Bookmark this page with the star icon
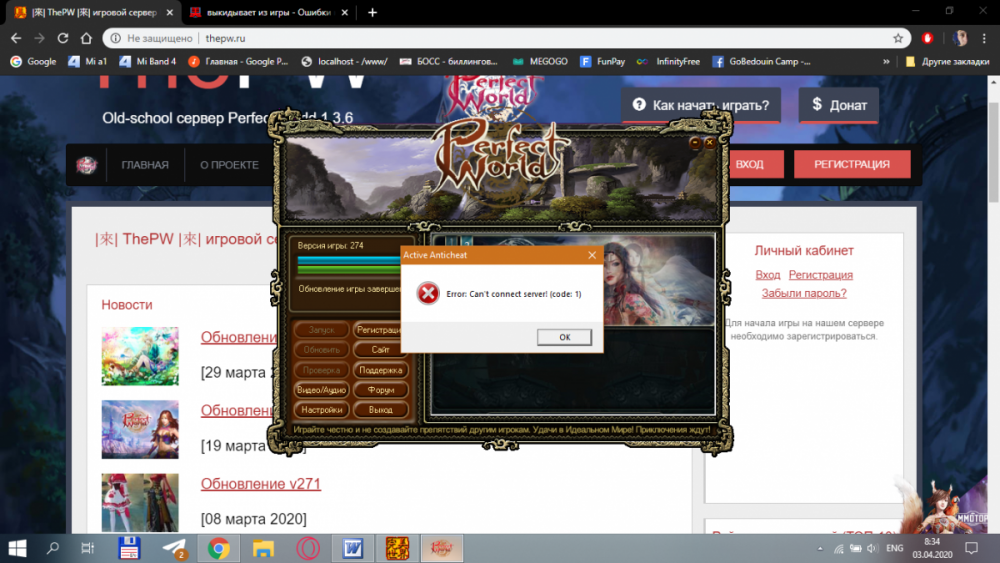Viewport: 1000px width, 563px height. (x=898, y=38)
